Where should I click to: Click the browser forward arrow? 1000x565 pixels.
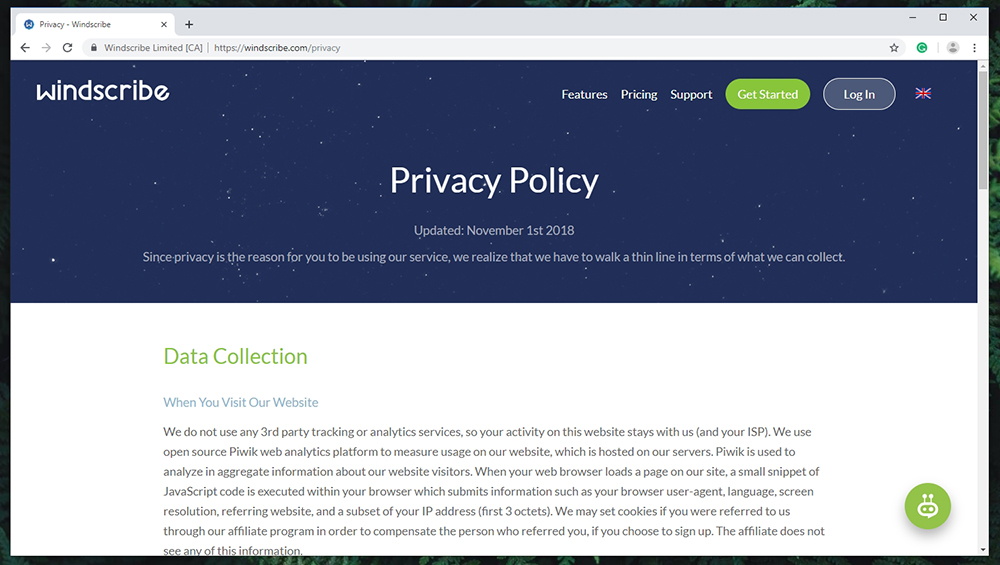coord(46,48)
